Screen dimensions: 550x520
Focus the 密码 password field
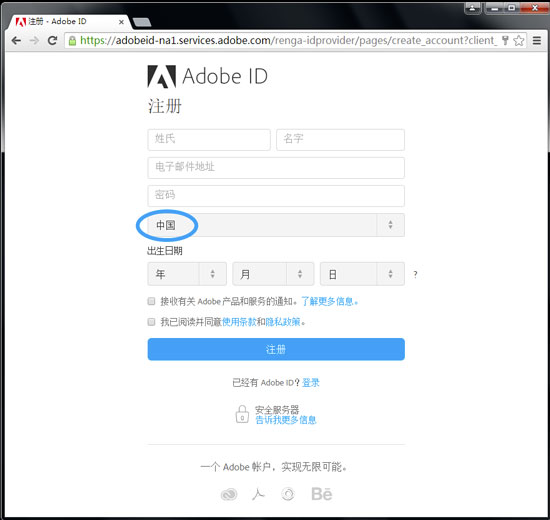tap(276, 196)
